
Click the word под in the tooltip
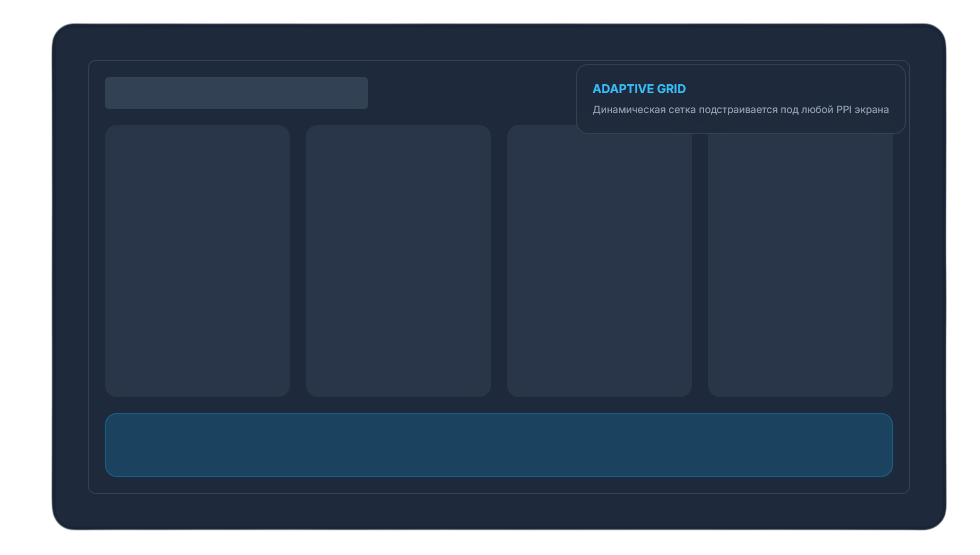click(x=791, y=110)
